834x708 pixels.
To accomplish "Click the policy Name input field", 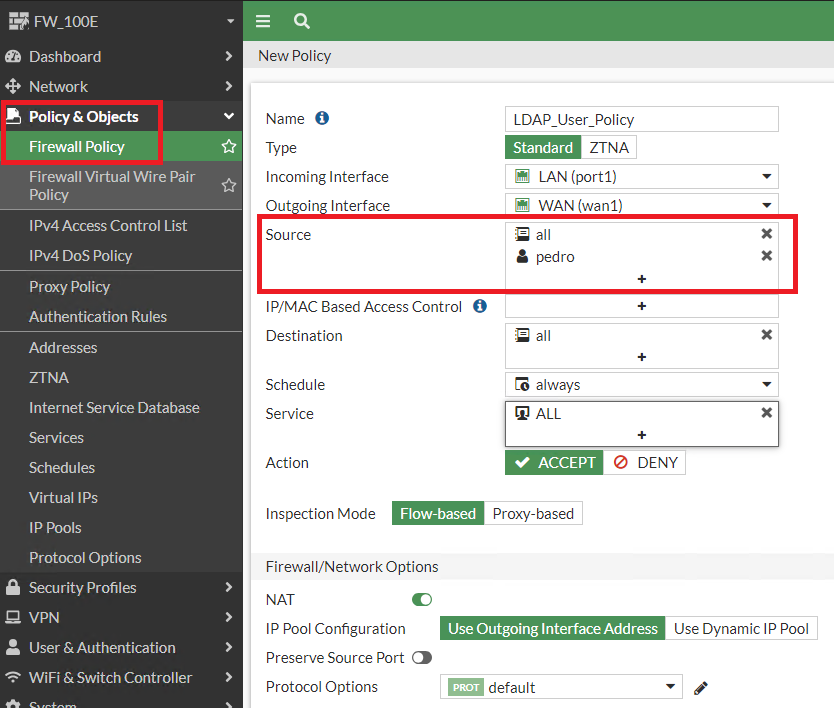I will pos(641,119).
